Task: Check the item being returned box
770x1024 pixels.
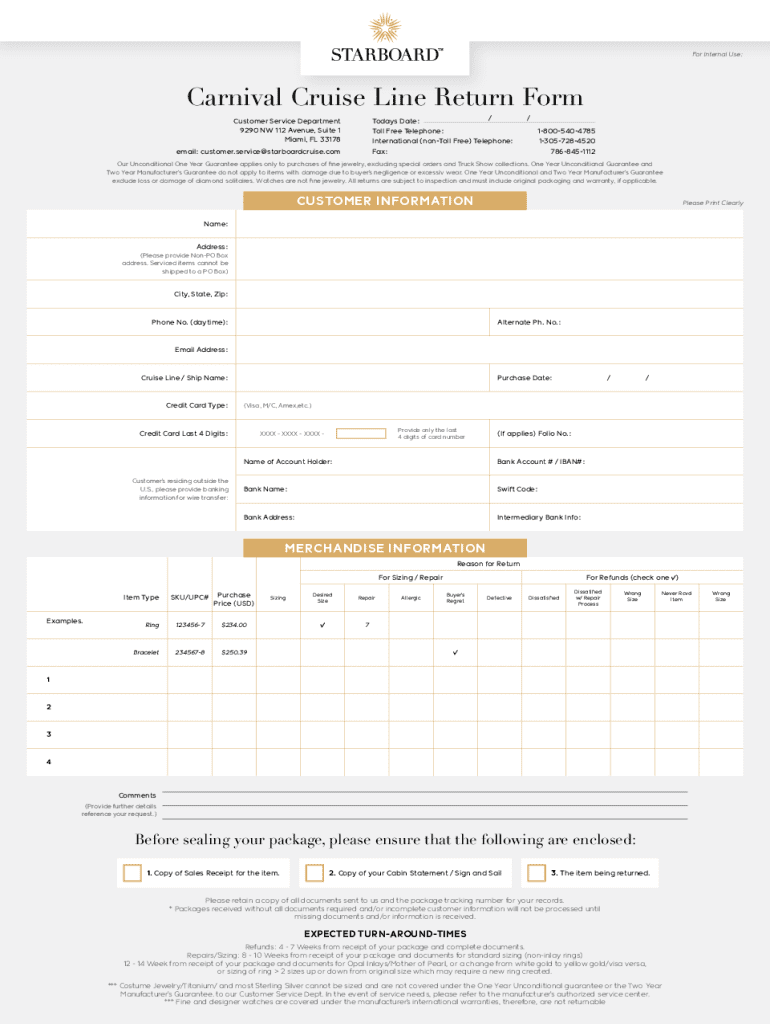Action: [536, 873]
